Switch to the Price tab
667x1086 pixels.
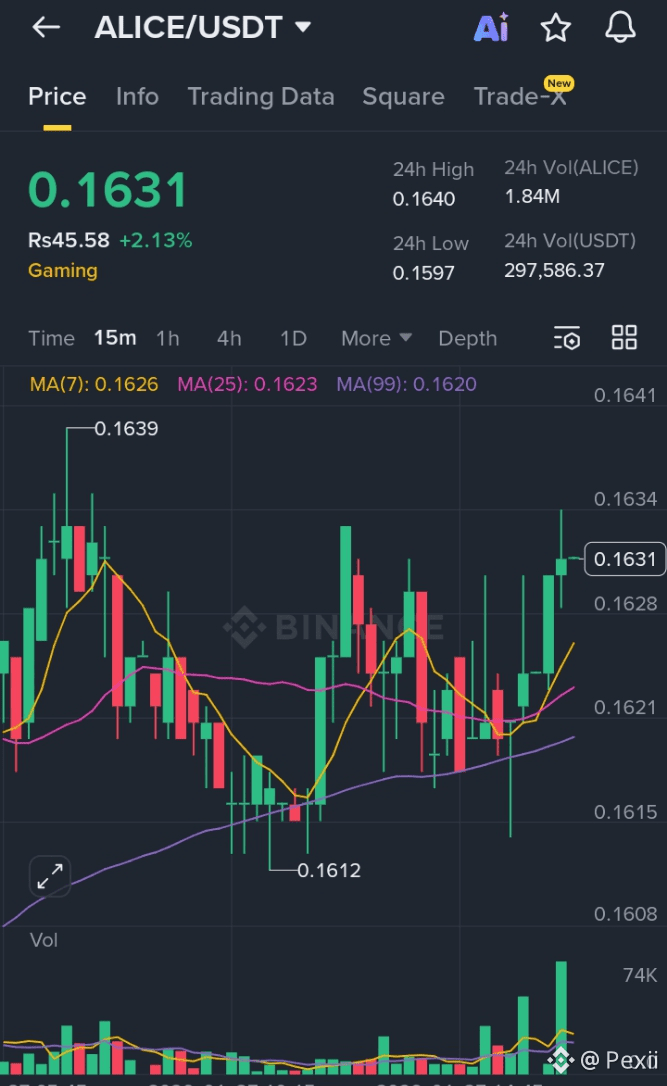[57, 96]
